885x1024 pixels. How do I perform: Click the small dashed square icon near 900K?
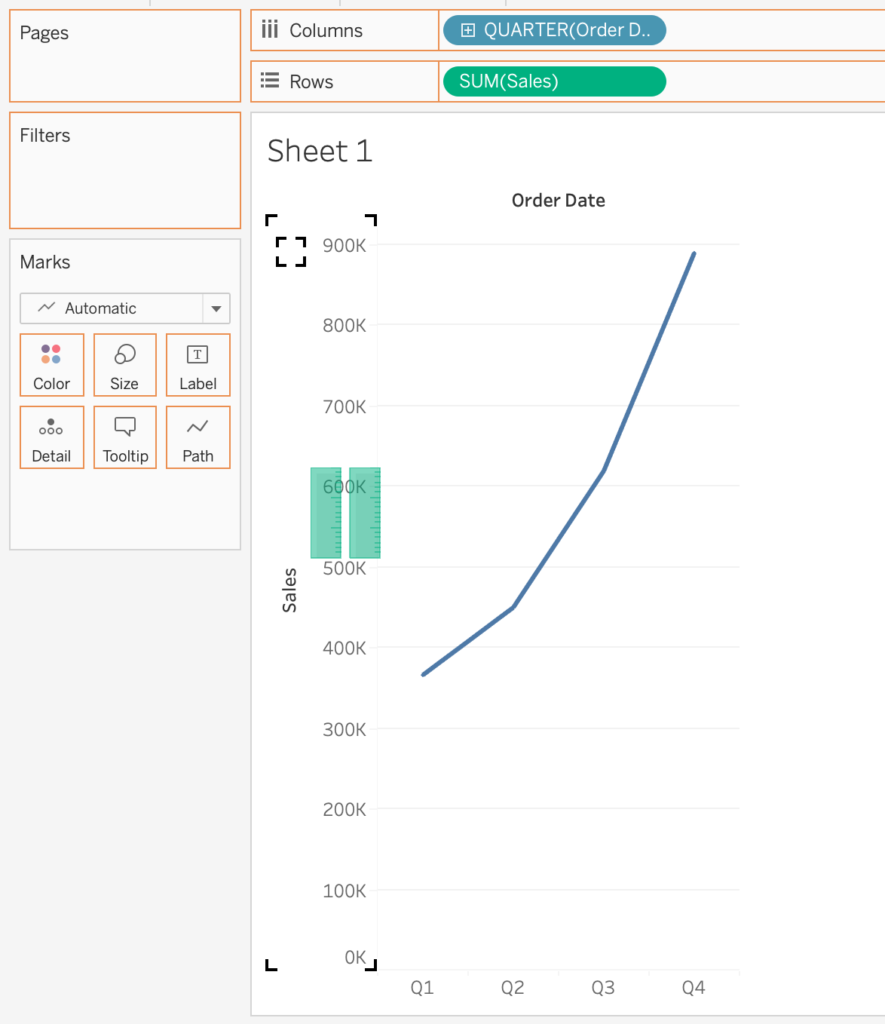pyautogui.click(x=291, y=251)
